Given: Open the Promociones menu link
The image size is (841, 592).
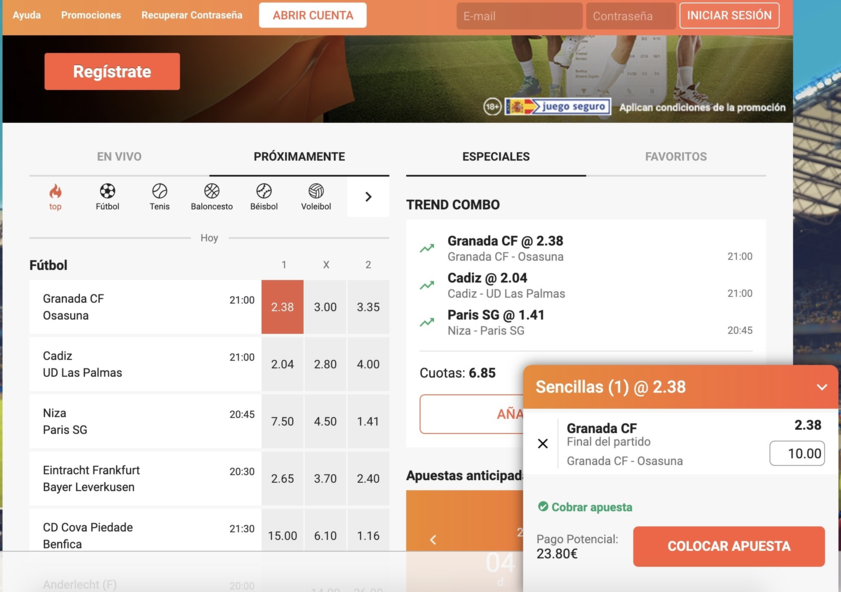Looking at the screenshot, I should pyautogui.click(x=91, y=15).
